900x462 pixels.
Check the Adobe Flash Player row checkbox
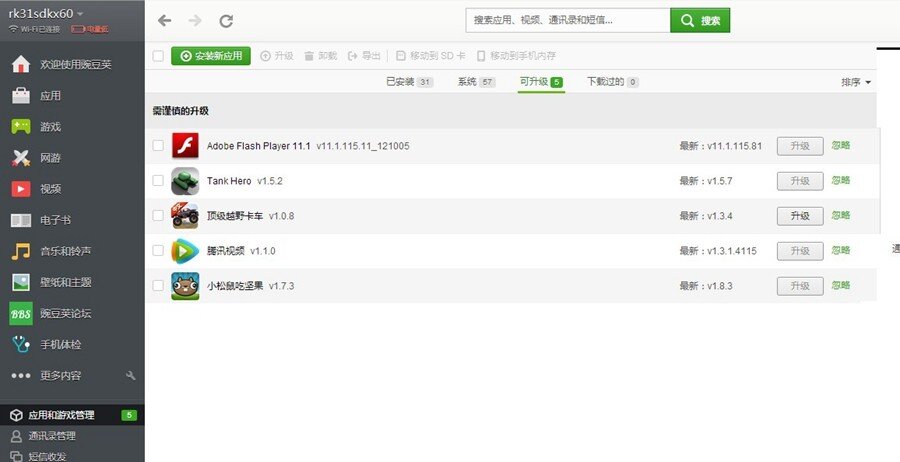[158, 146]
